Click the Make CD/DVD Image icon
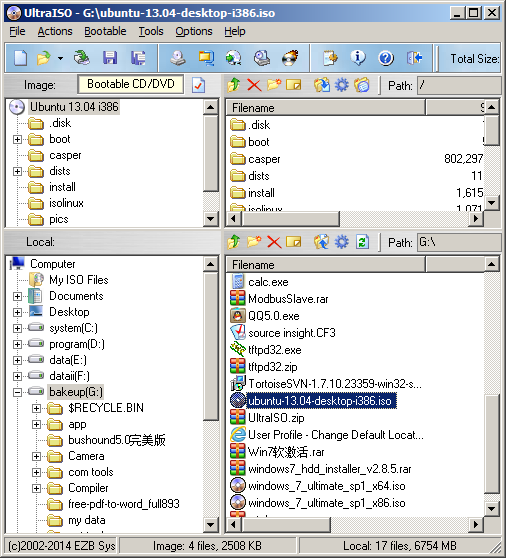This screenshot has height=558, width=506. 178,58
